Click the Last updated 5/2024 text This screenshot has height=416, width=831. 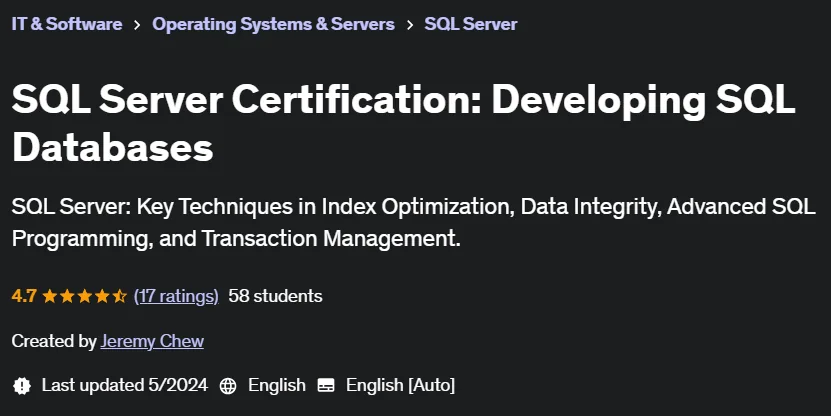(x=125, y=385)
